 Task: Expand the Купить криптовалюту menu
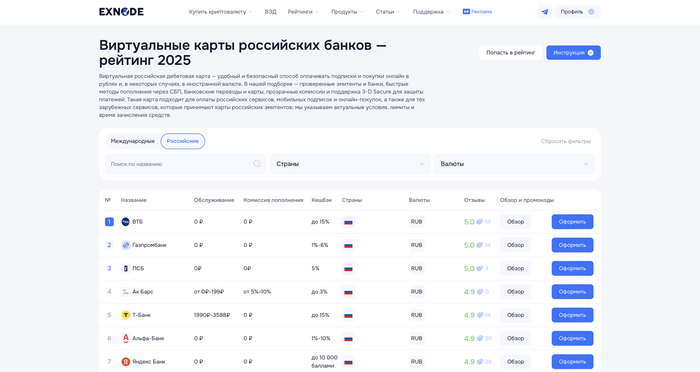[220, 12]
